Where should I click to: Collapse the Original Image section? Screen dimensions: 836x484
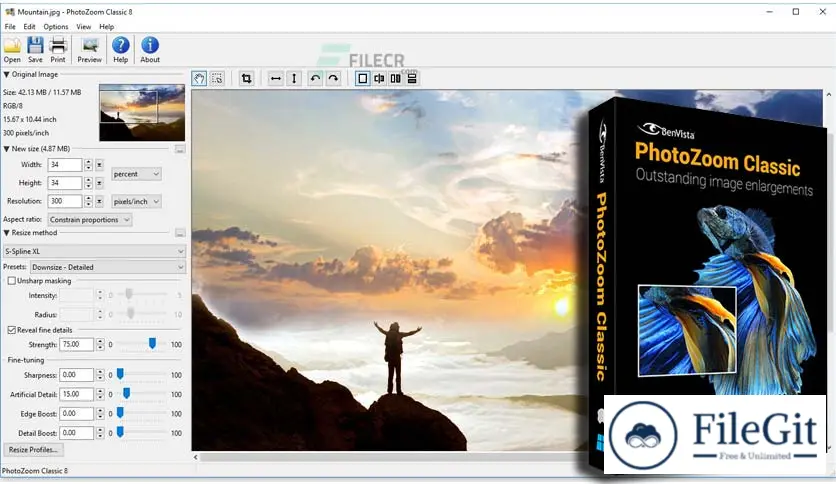6,75
